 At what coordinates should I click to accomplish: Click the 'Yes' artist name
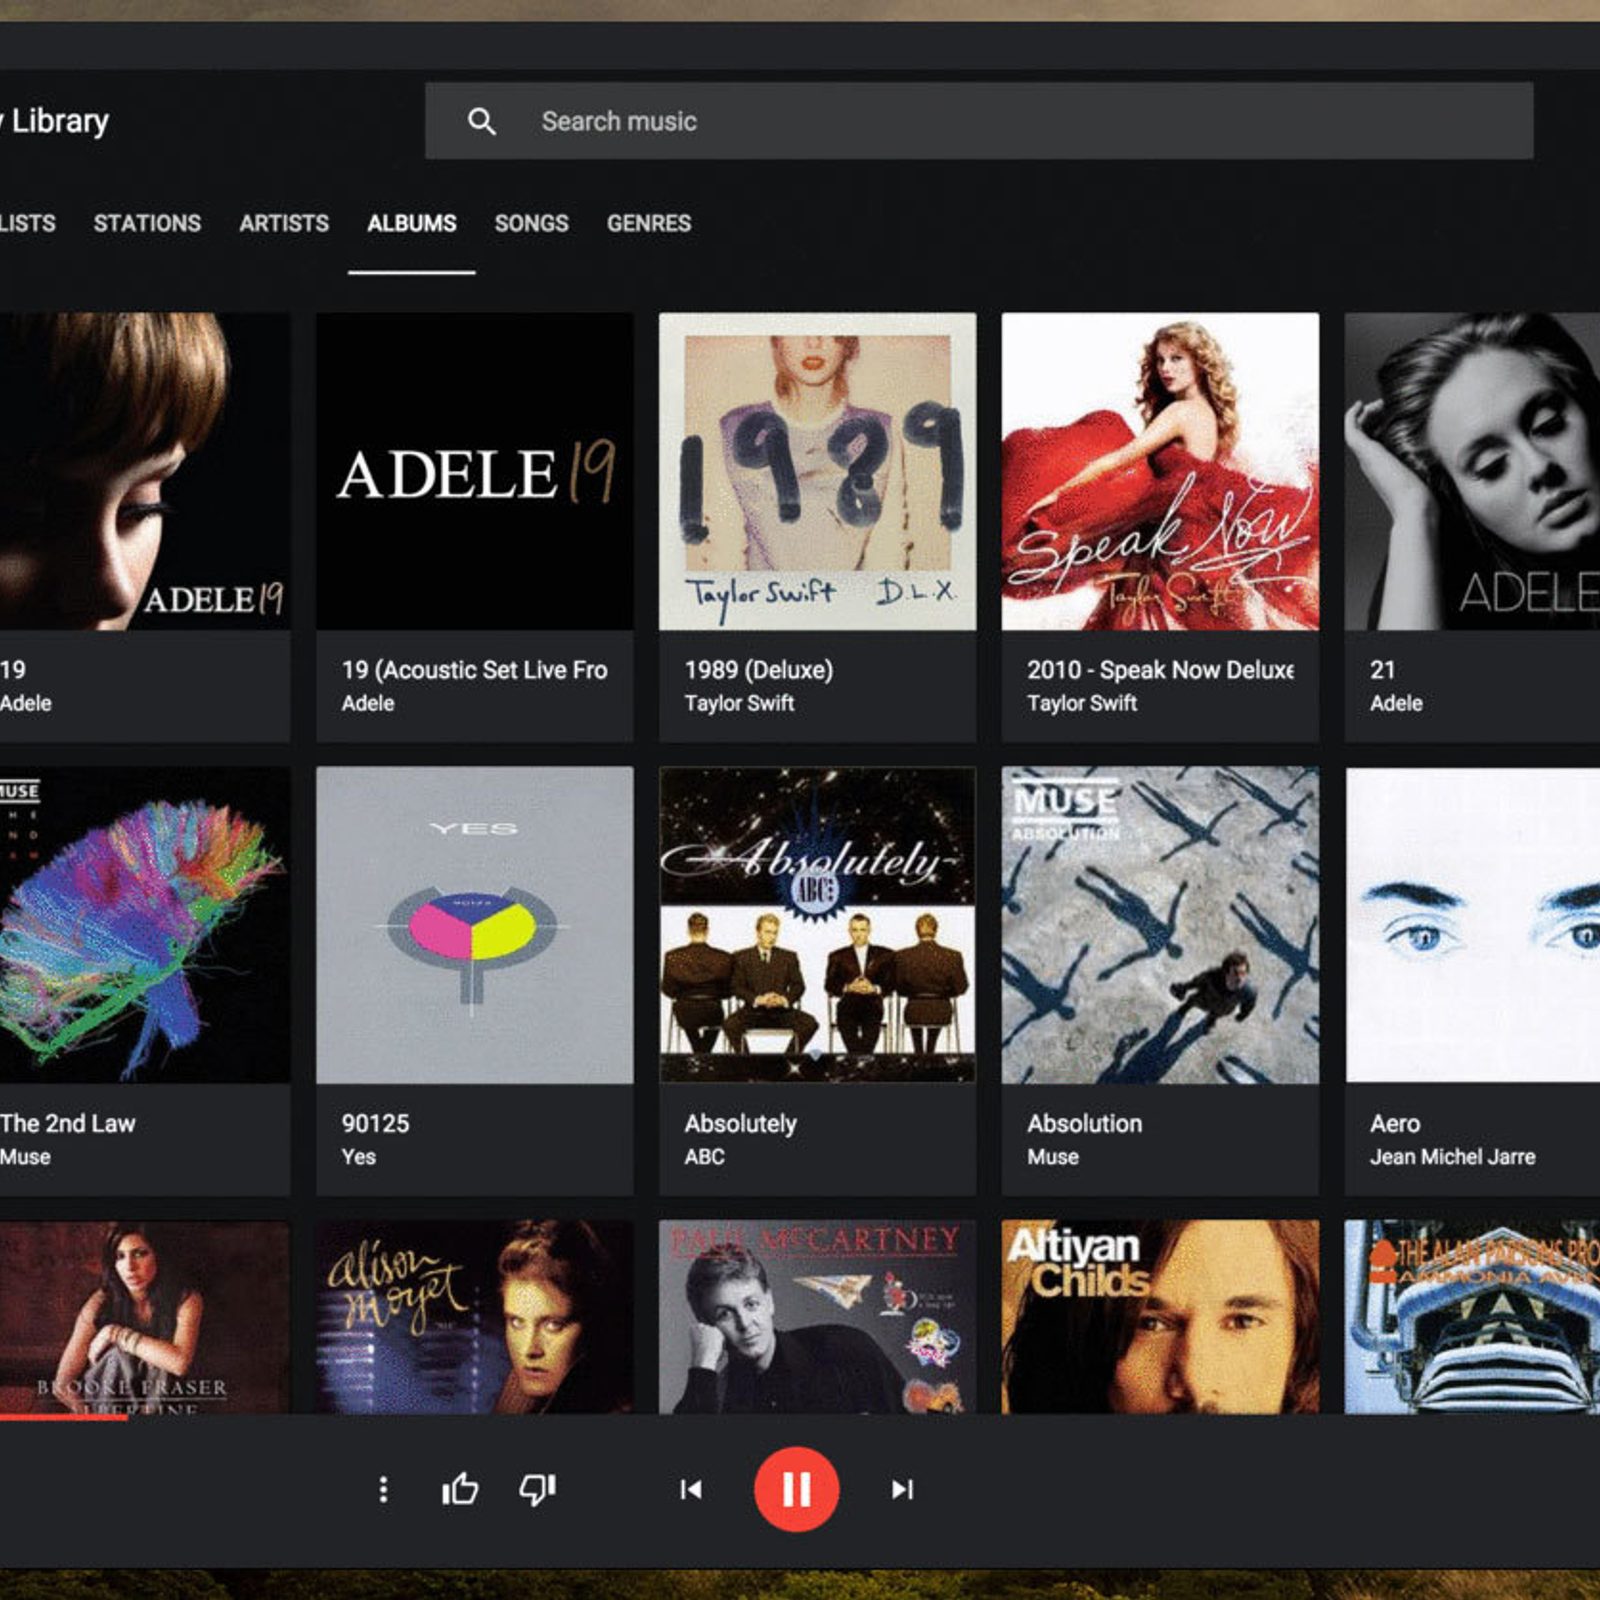click(358, 1157)
